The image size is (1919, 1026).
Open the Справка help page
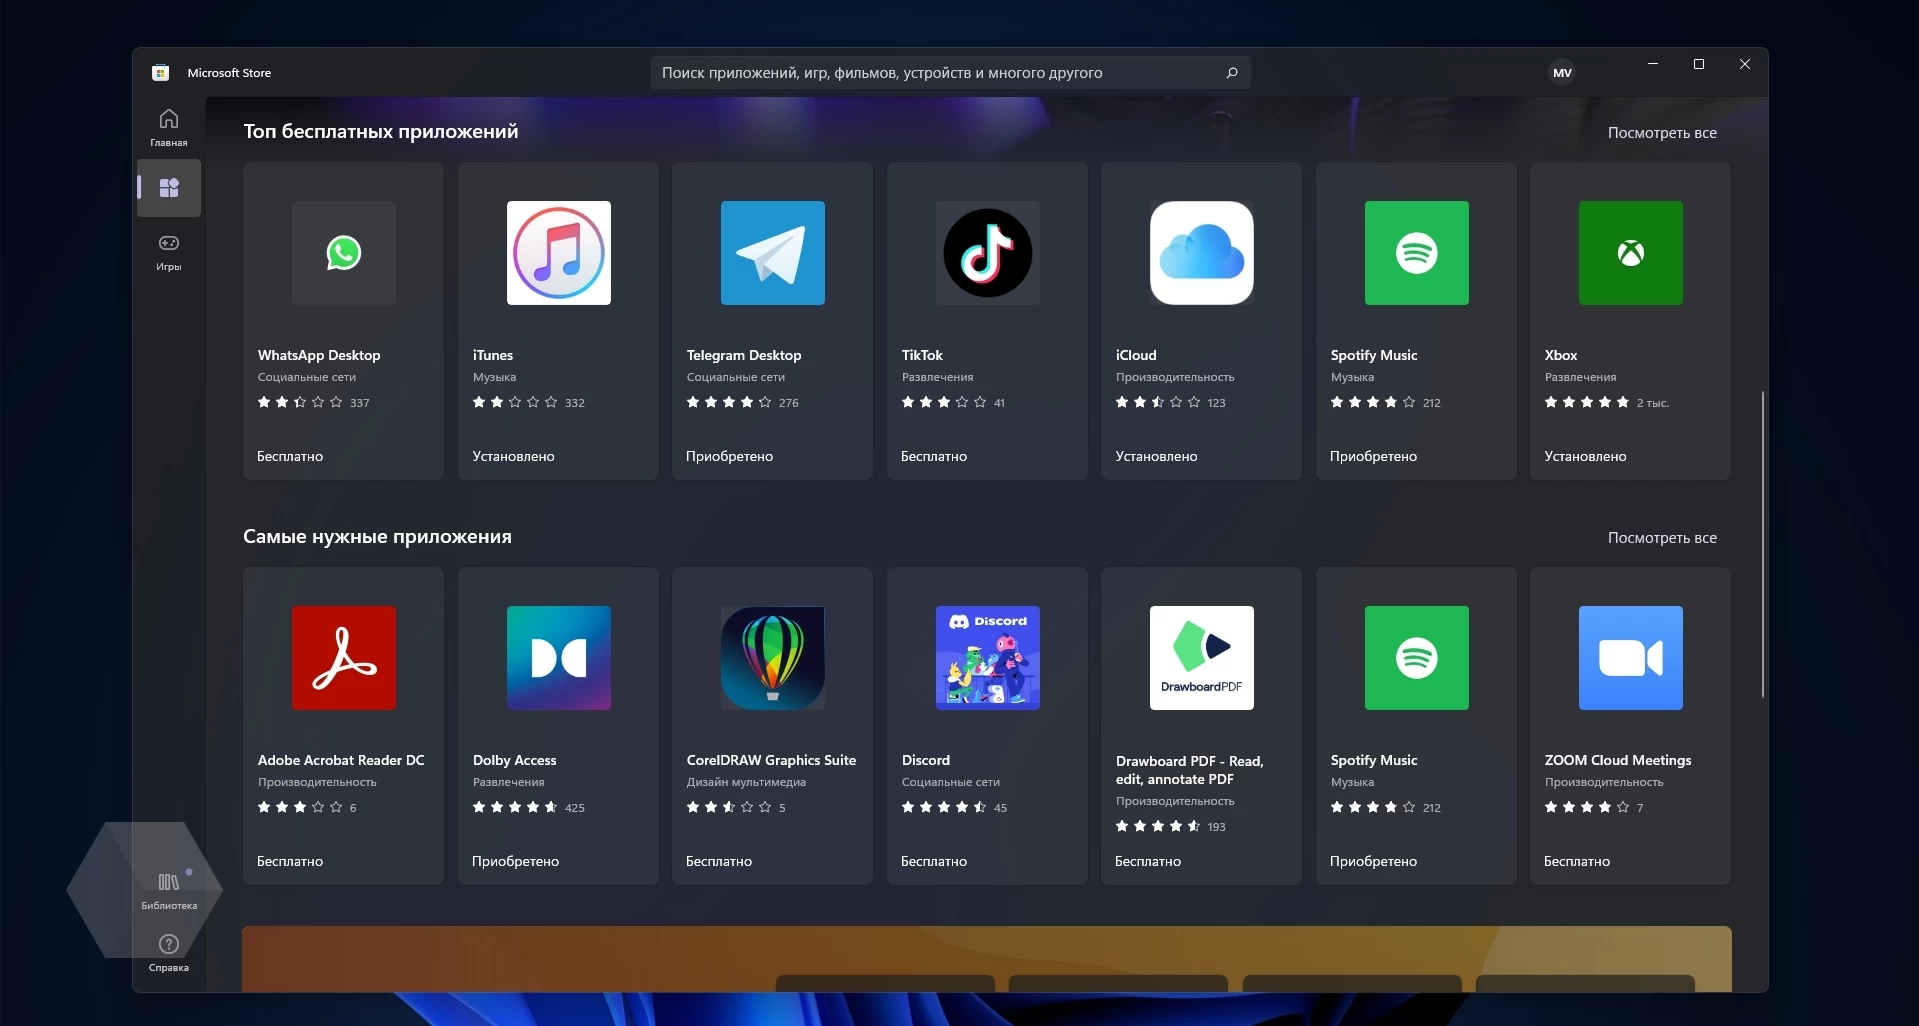coord(169,953)
